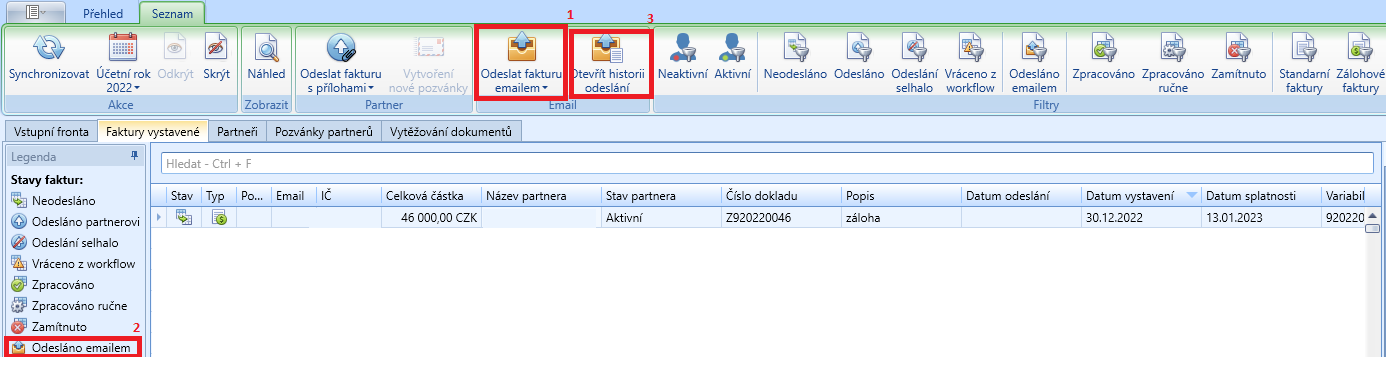
Task: Click the záloha description cell
Action: (901, 217)
